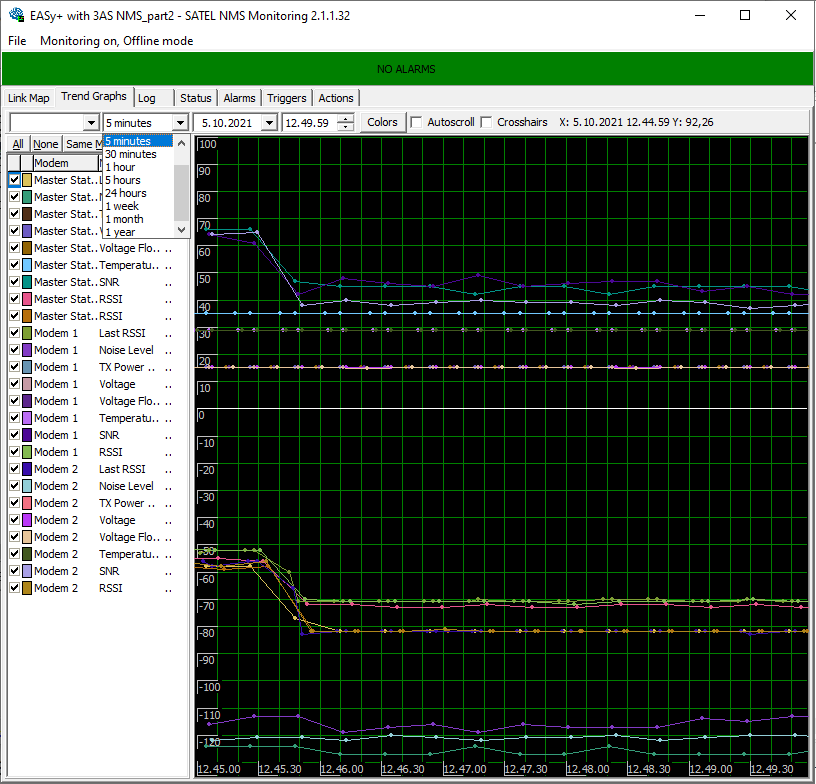Open the date picker dropdown for 5.10.2021

tap(269, 123)
